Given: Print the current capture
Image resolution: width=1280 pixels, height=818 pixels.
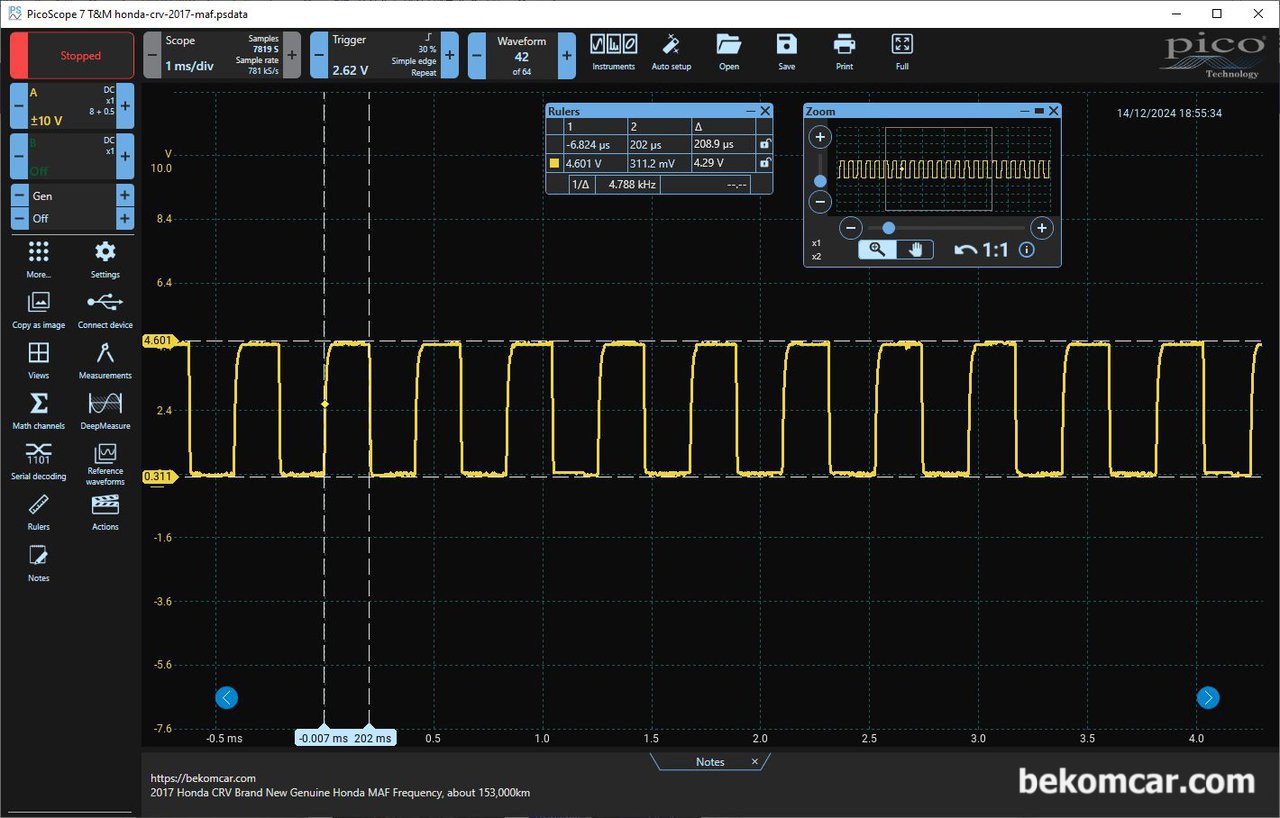Looking at the screenshot, I should coord(844,52).
